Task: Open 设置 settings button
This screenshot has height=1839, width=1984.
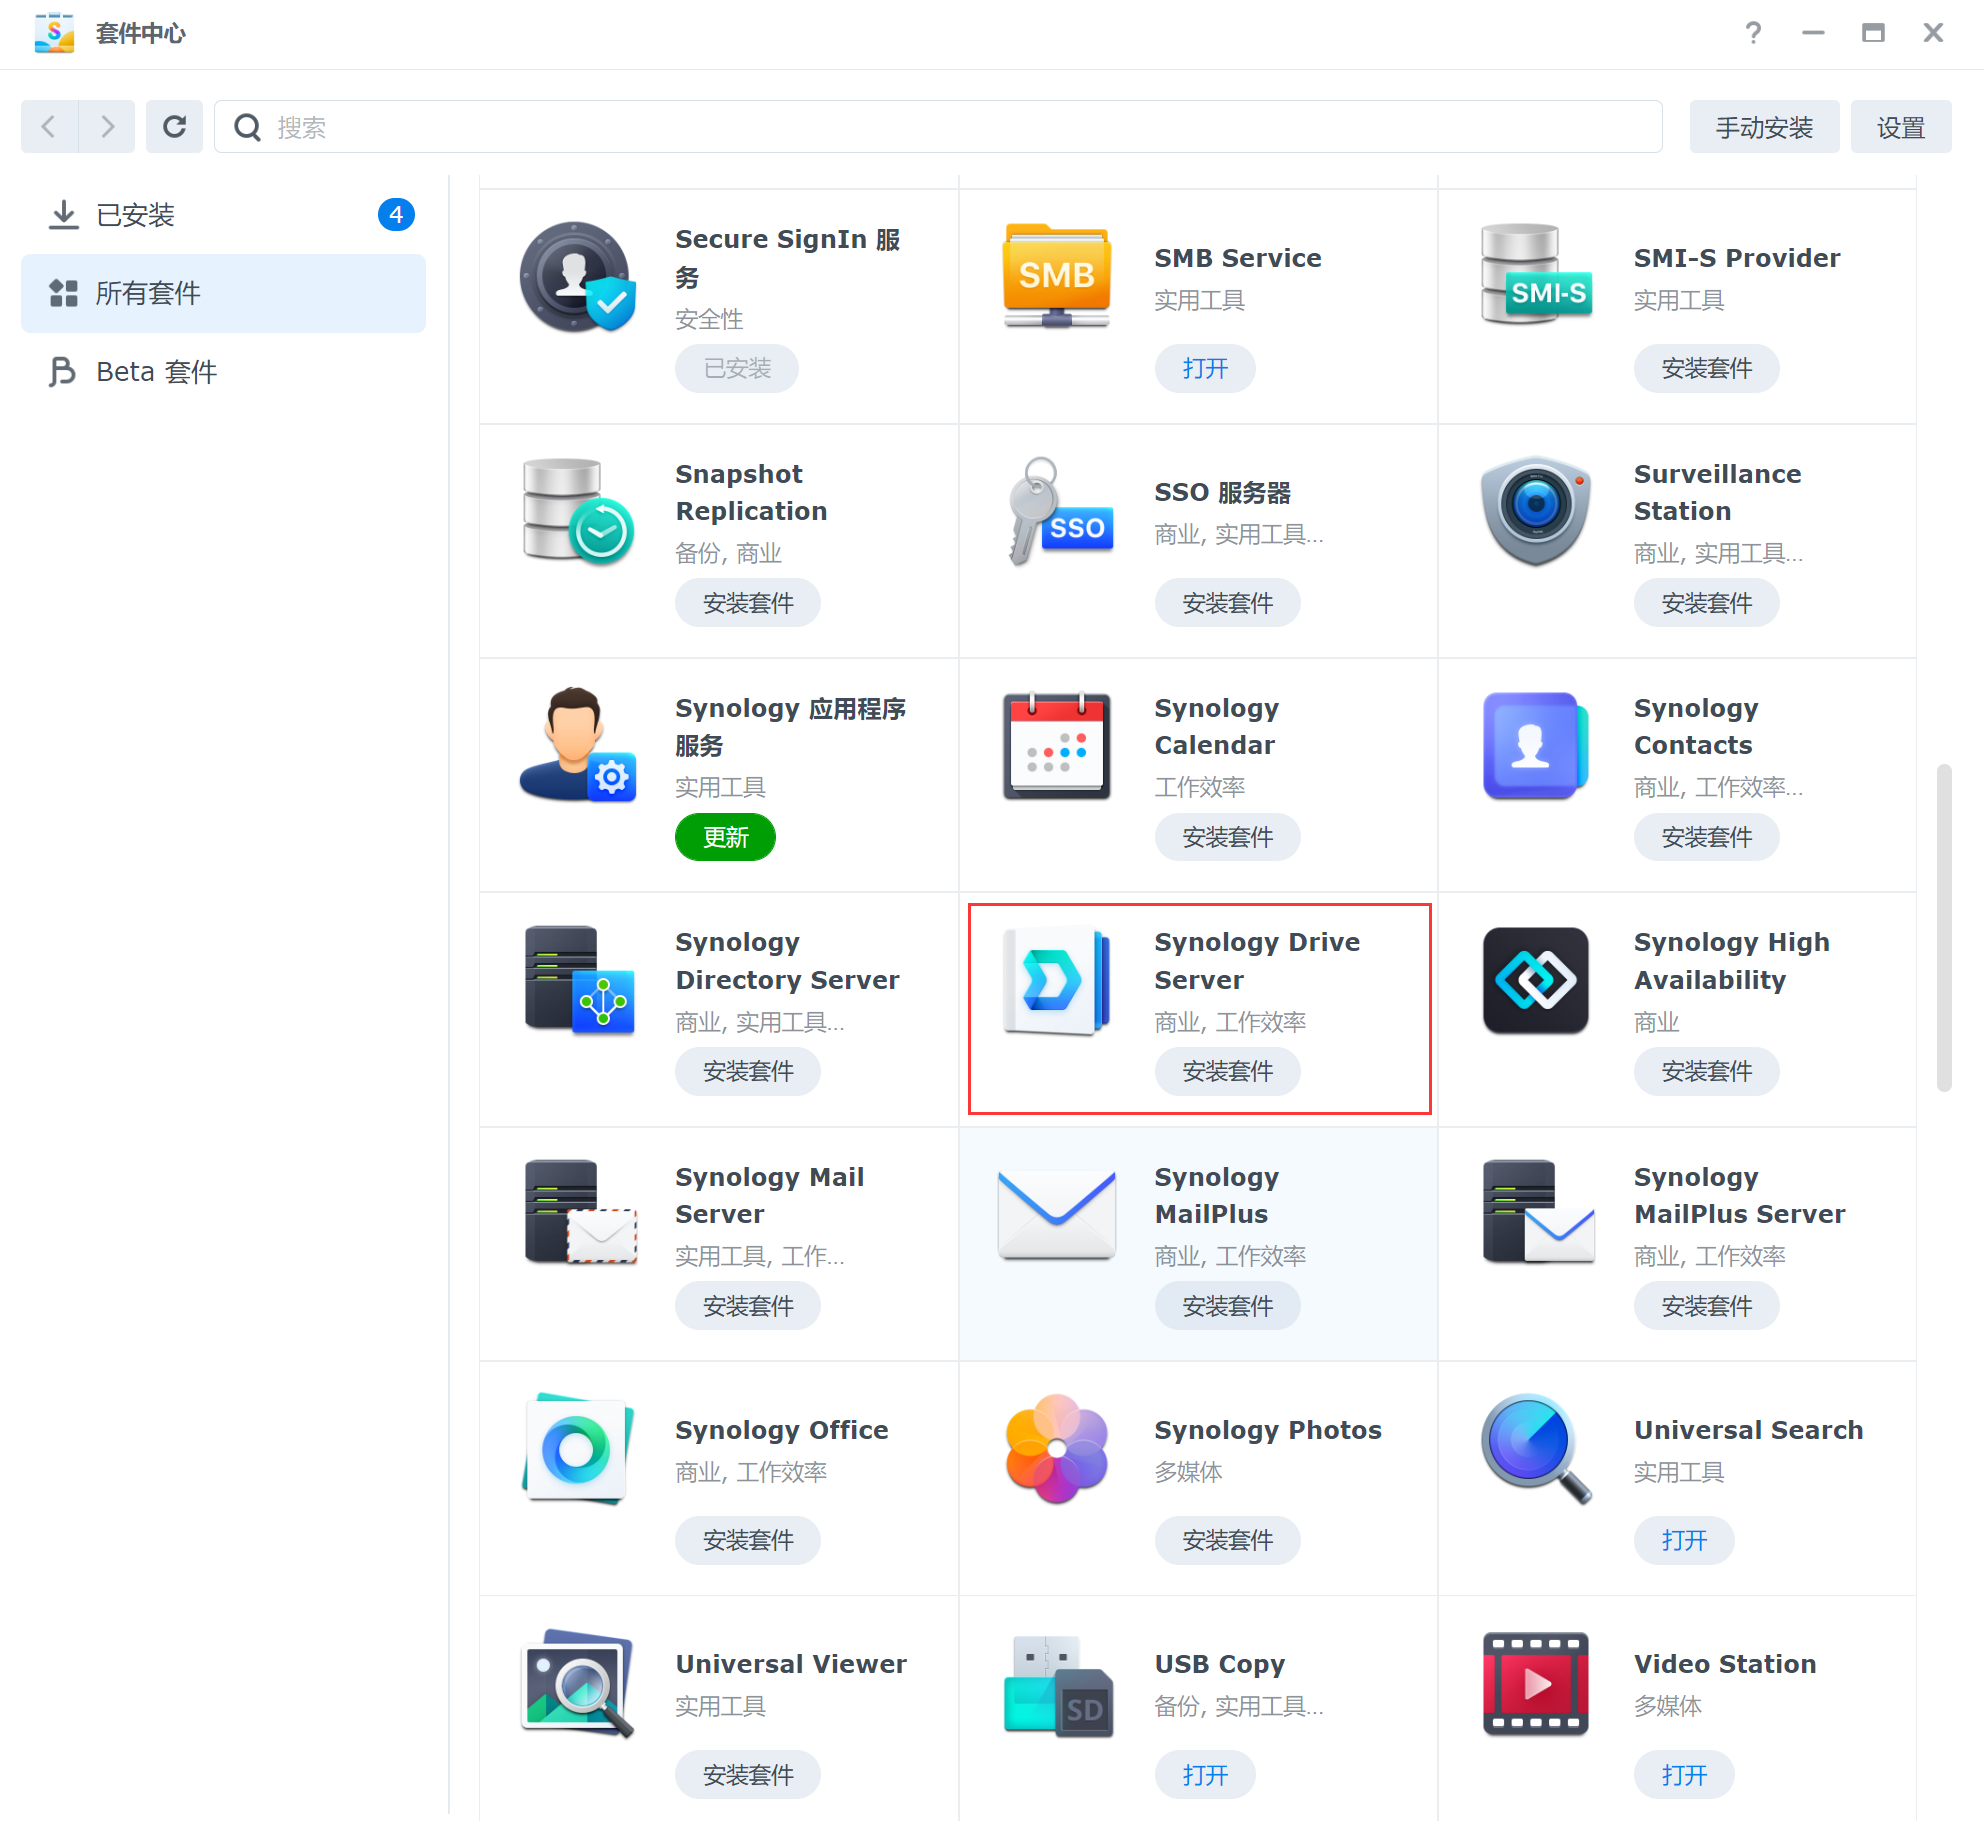Action: pyautogui.click(x=1899, y=127)
